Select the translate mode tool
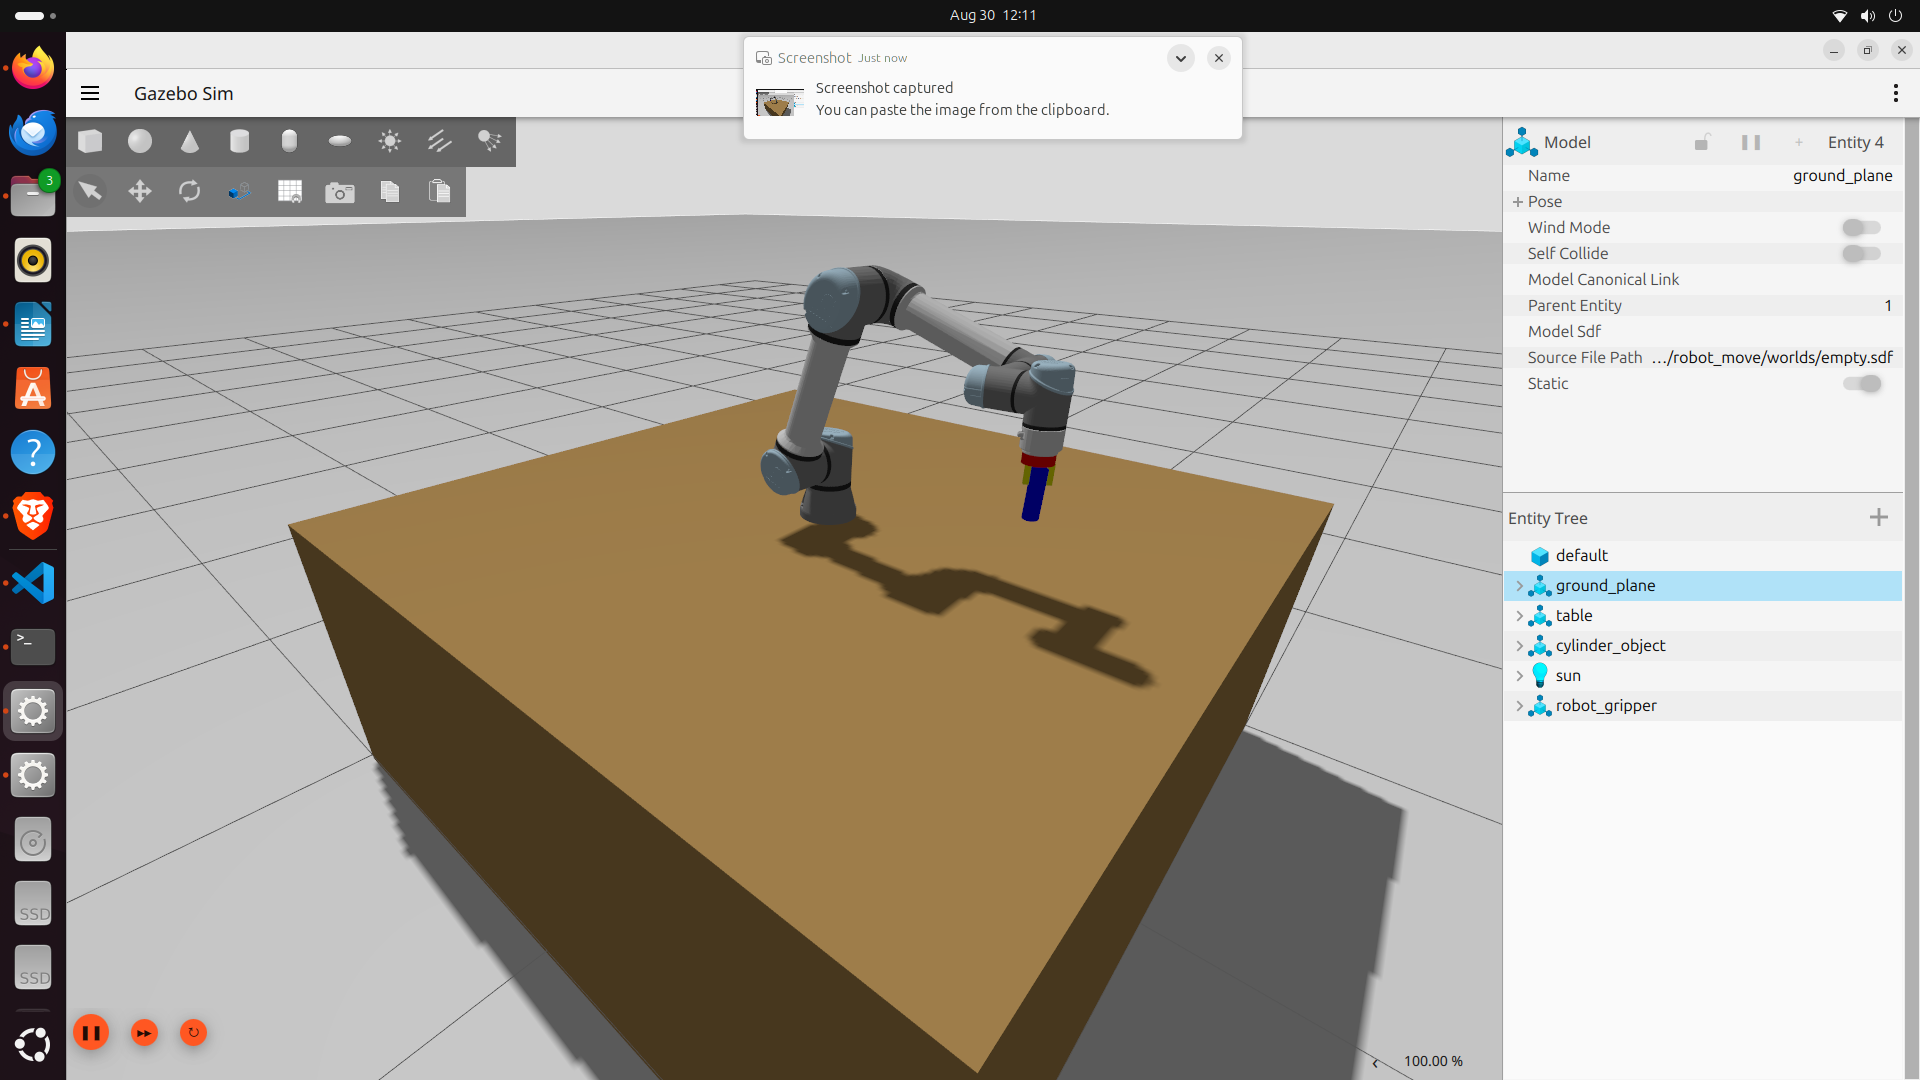This screenshot has width=1920, height=1080. click(x=140, y=191)
